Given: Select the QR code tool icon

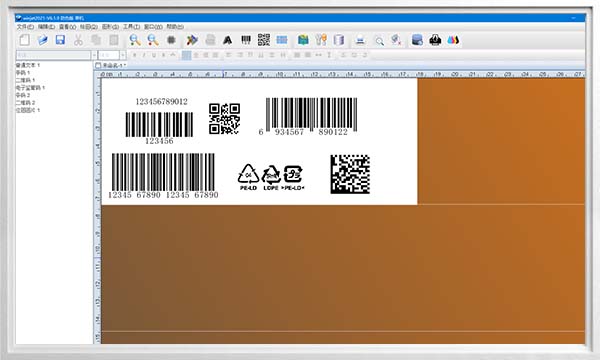Looking at the screenshot, I should (x=264, y=40).
